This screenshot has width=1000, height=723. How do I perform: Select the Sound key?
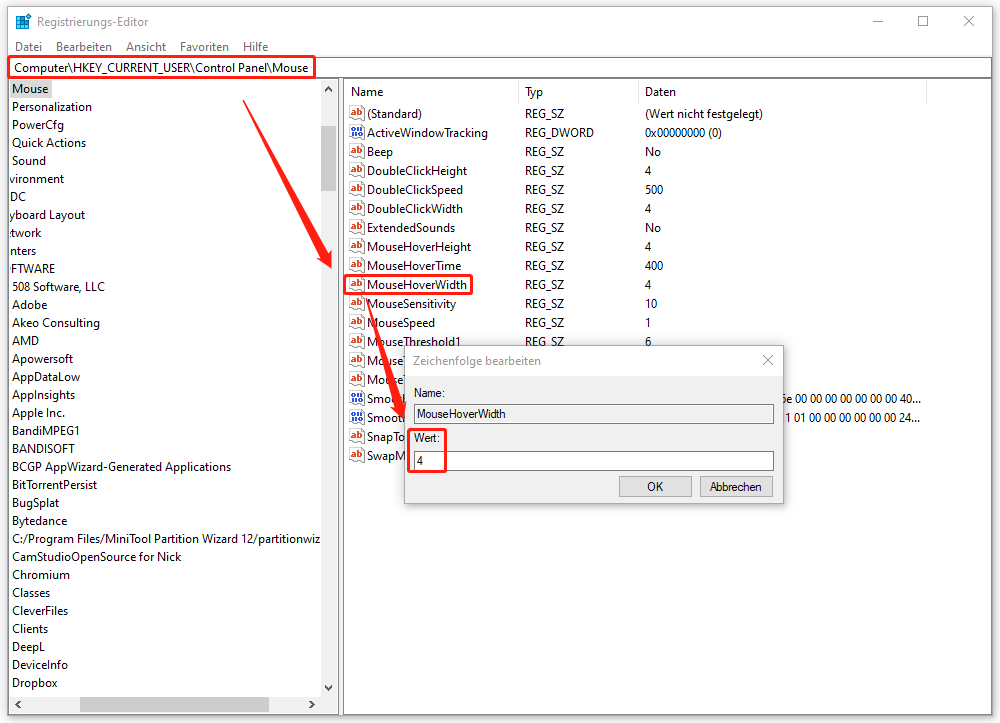[29, 161]
